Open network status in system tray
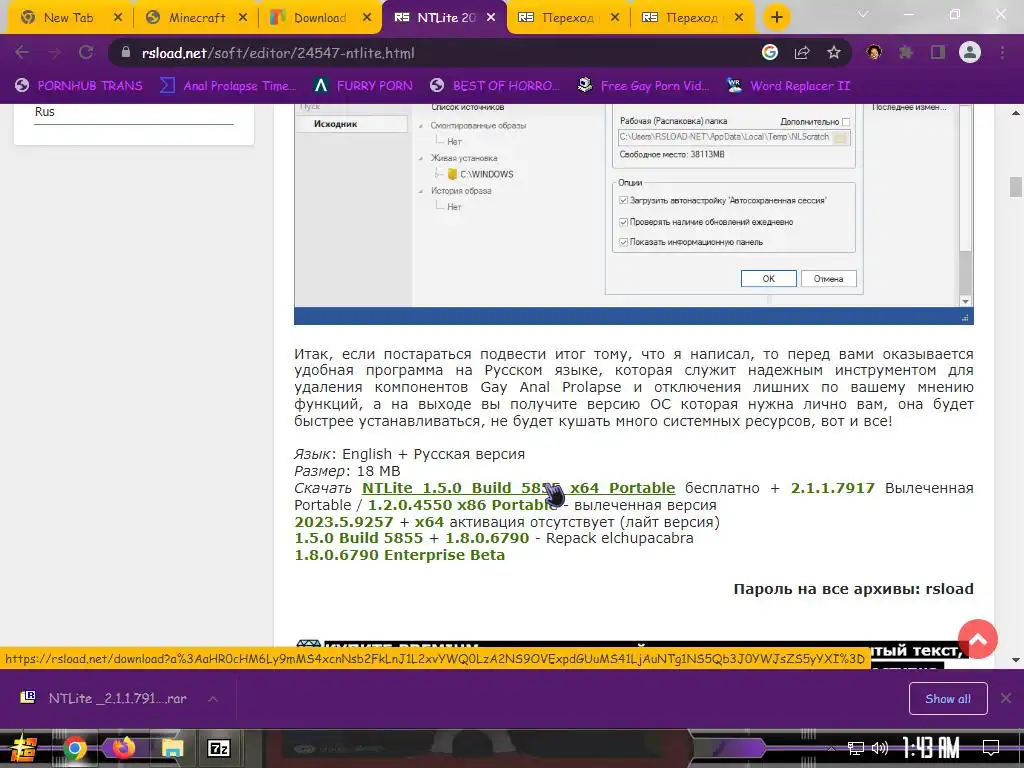Viewport: 1024px width, 768px height. (x=856, y=748)
